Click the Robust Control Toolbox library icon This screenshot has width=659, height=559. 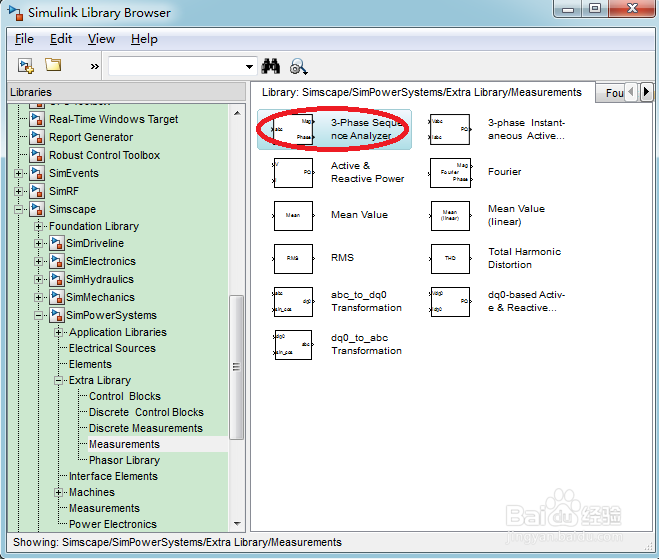37,156
